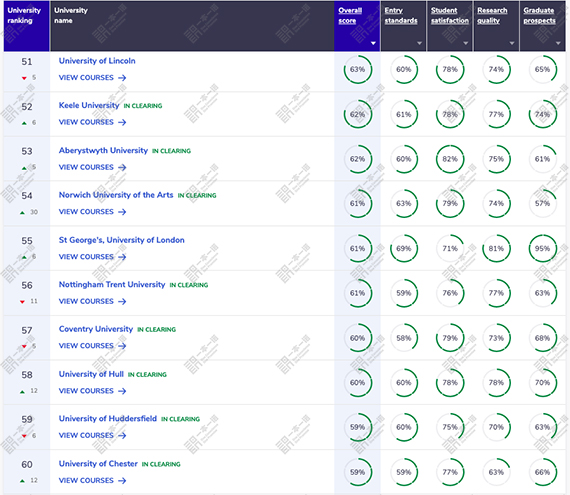Open University of Chester page

pos(98,464)
